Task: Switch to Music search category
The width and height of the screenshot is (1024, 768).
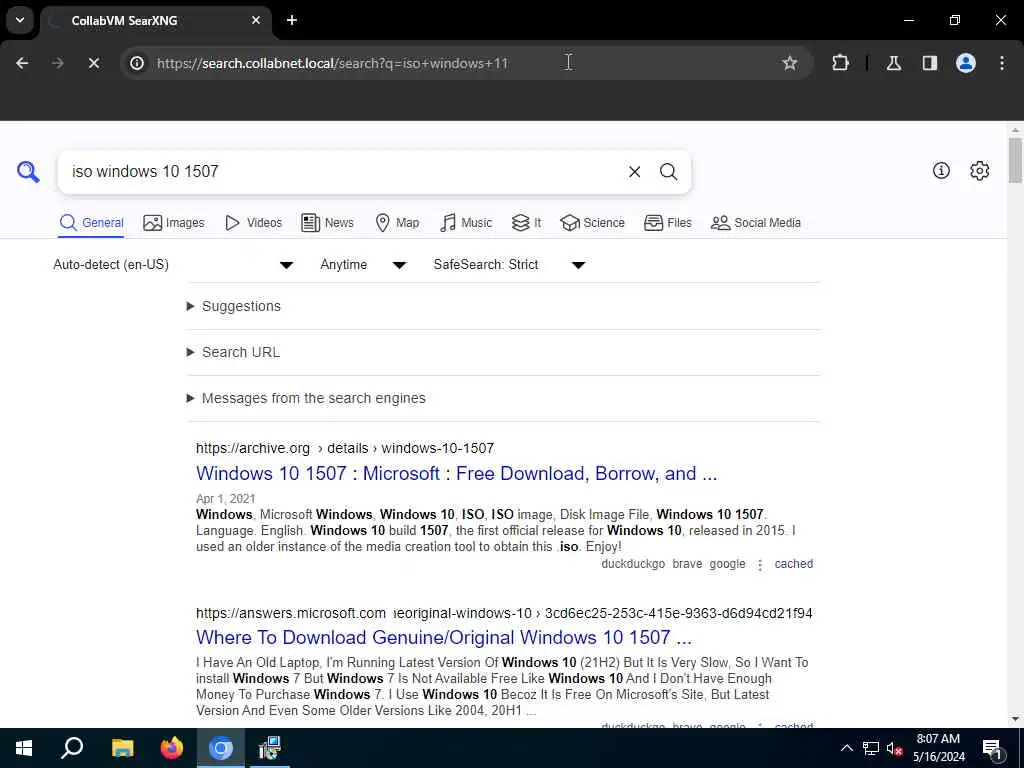Action: coord(466,223)
